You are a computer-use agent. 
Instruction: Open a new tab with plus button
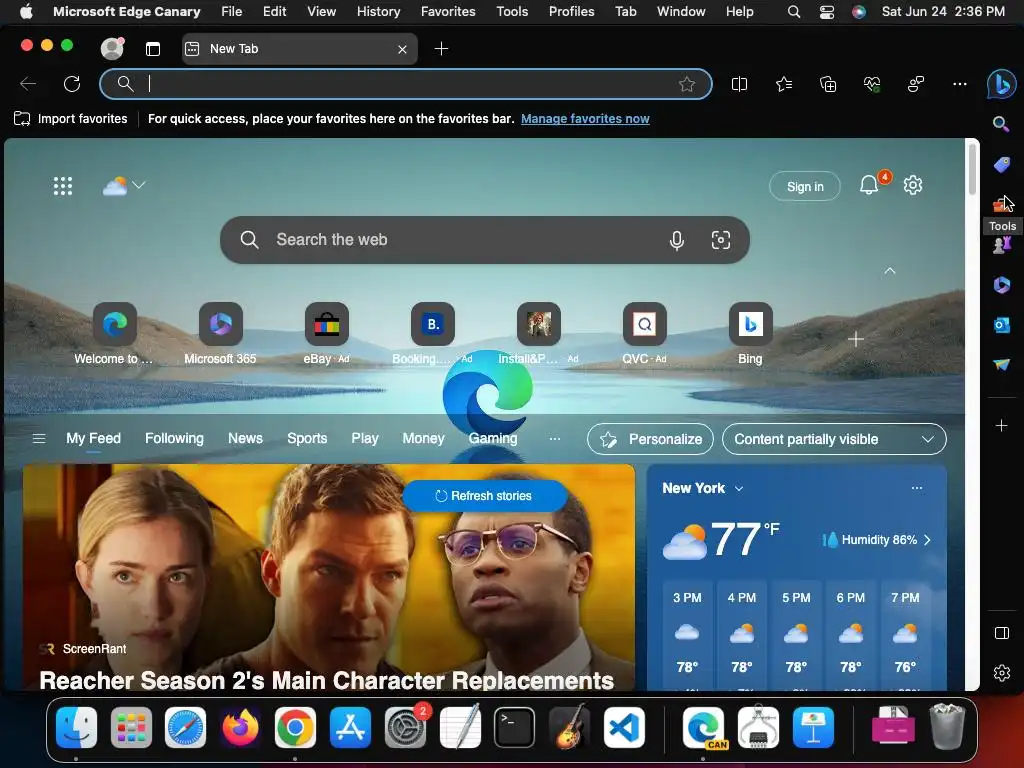[441, 49]
